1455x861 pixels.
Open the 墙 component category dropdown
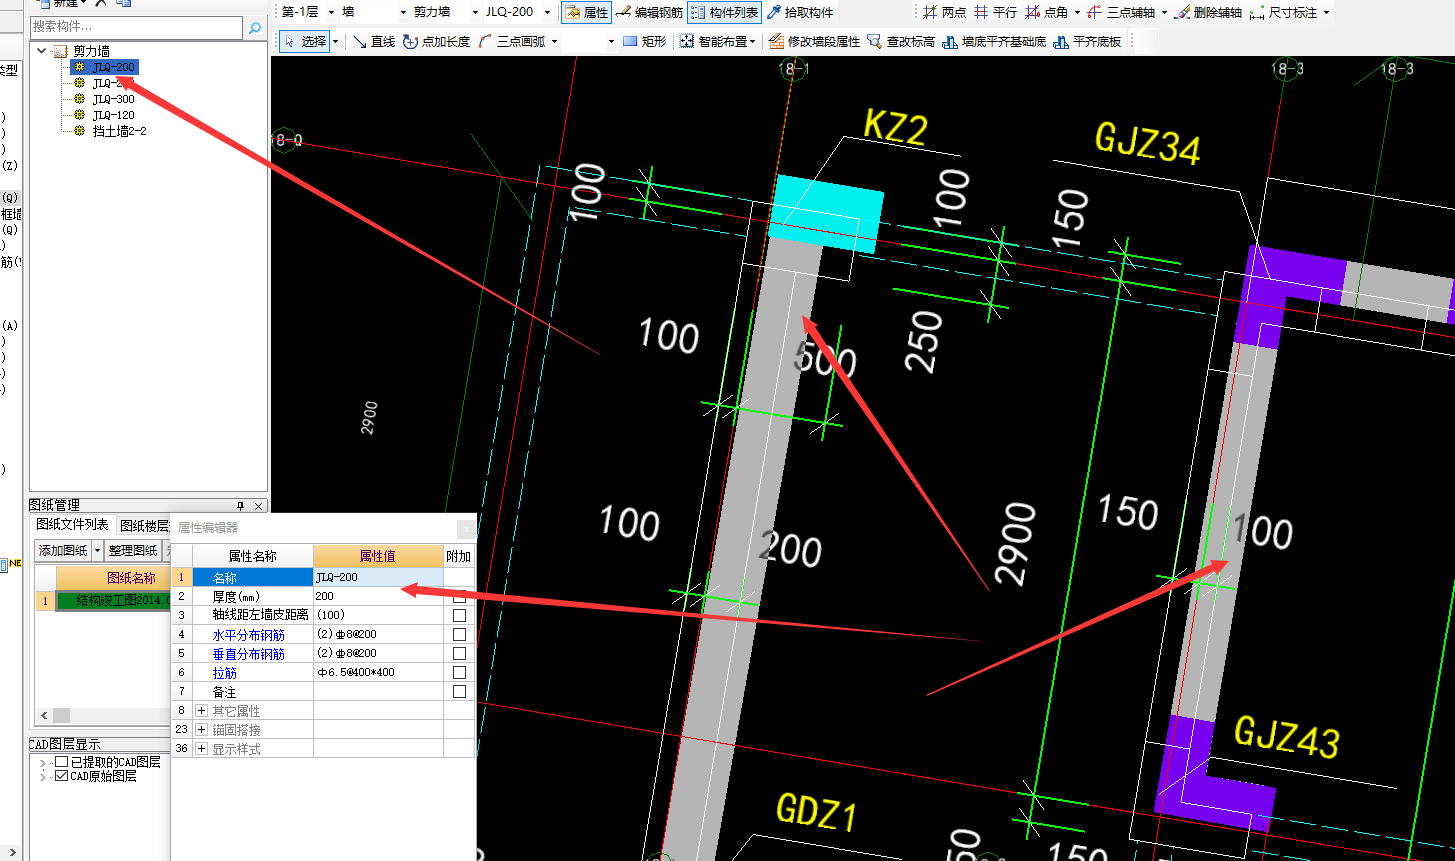click(403, 13)
